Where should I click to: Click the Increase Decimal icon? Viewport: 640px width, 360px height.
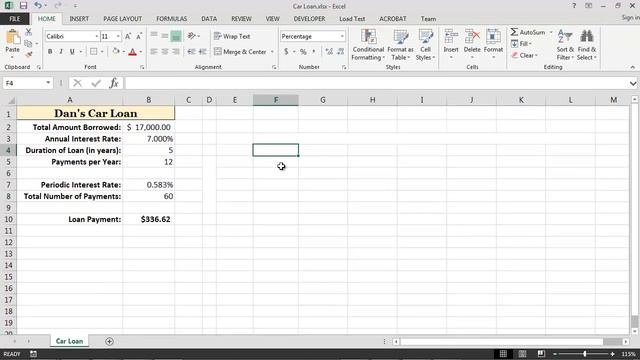coord(329,51)
